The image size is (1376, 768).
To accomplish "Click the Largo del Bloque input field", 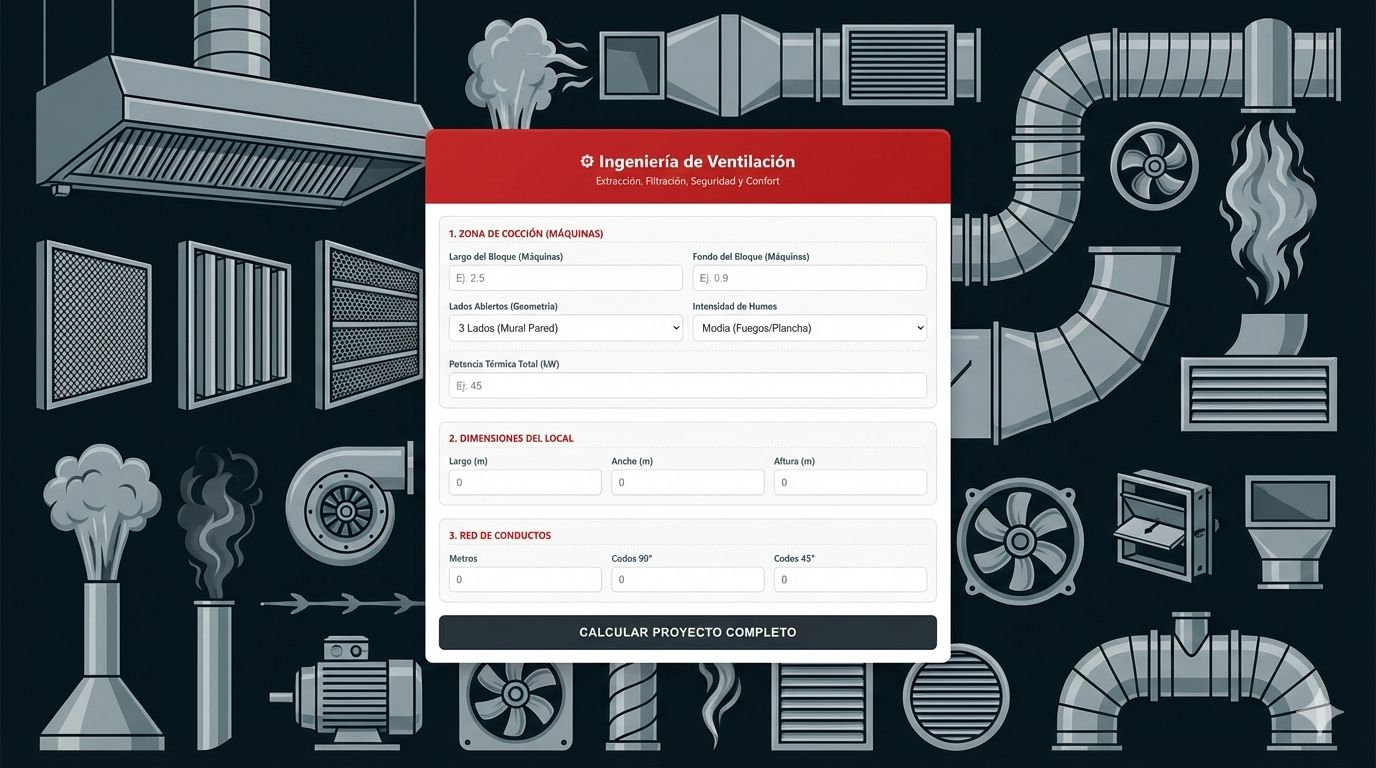I will [565, 278].
